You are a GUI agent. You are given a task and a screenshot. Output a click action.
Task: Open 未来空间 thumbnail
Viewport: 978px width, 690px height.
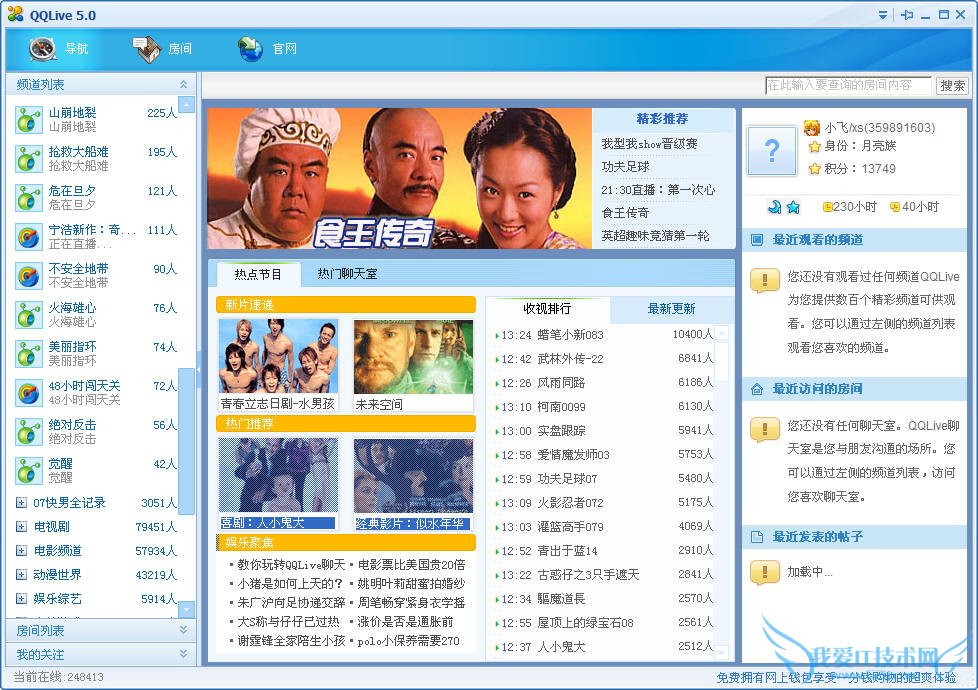(413, 357)
